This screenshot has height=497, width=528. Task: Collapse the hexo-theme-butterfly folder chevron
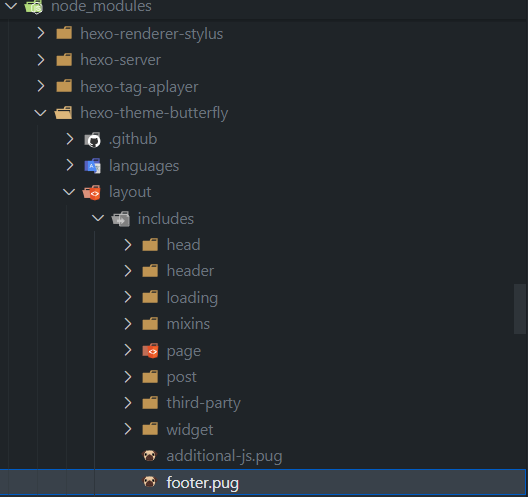tap(40, 113)
